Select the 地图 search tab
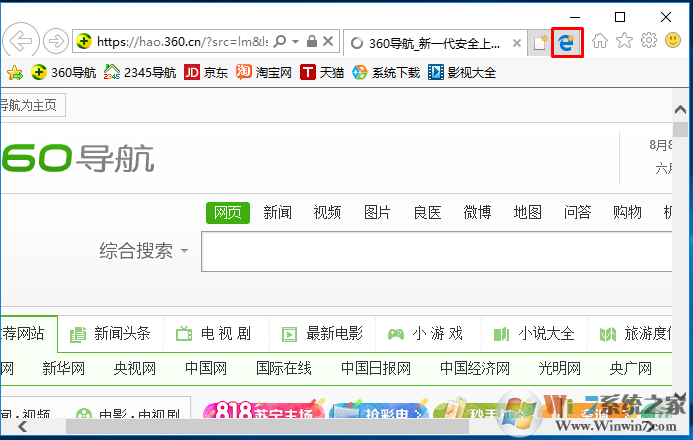The image size is (693, 440). click(527, 212)
